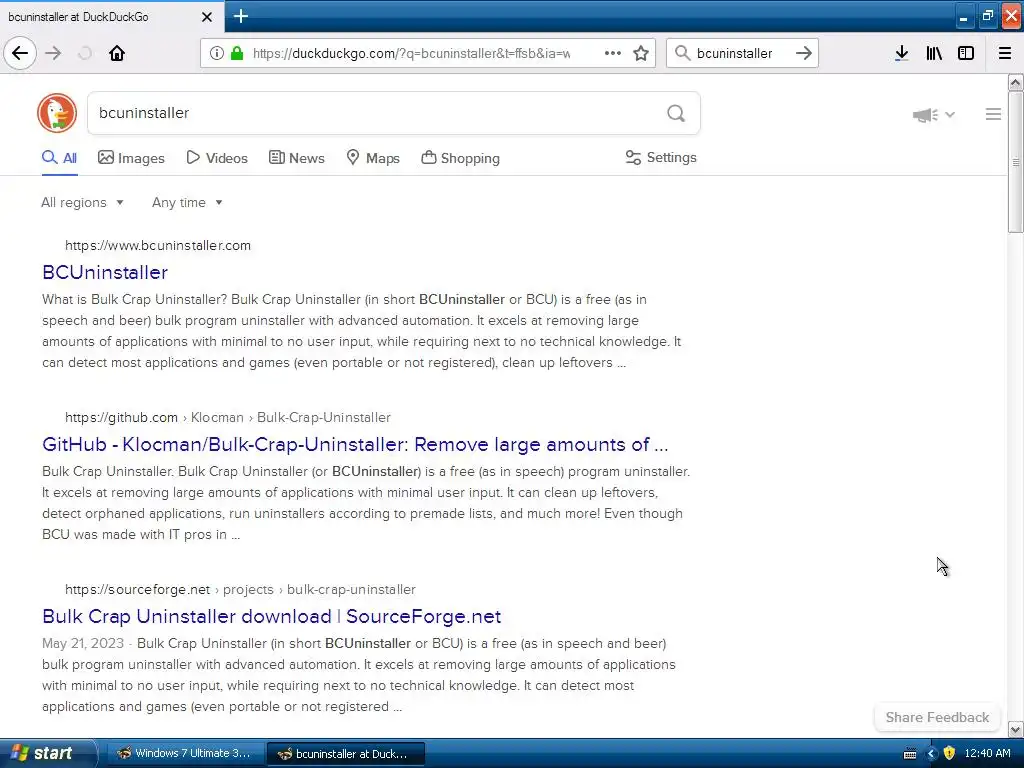Screen dimensions: 1024x768
Task: Click the https://www.bcuninstaller.com URL text
Action: [158, 246]
